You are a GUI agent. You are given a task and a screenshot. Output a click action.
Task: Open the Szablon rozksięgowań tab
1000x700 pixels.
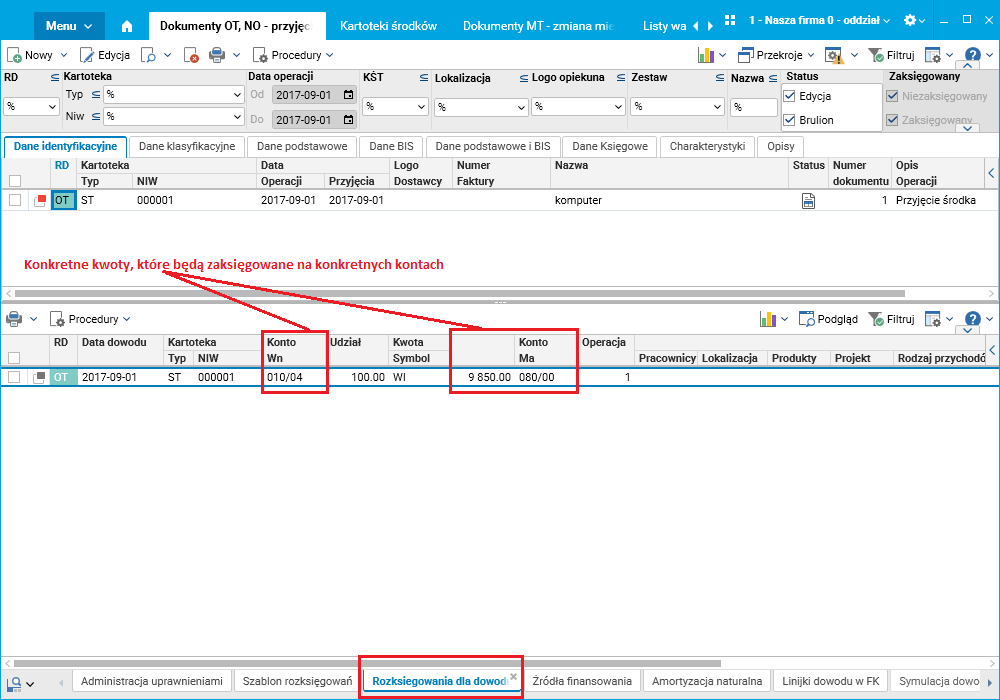[297, 682]
